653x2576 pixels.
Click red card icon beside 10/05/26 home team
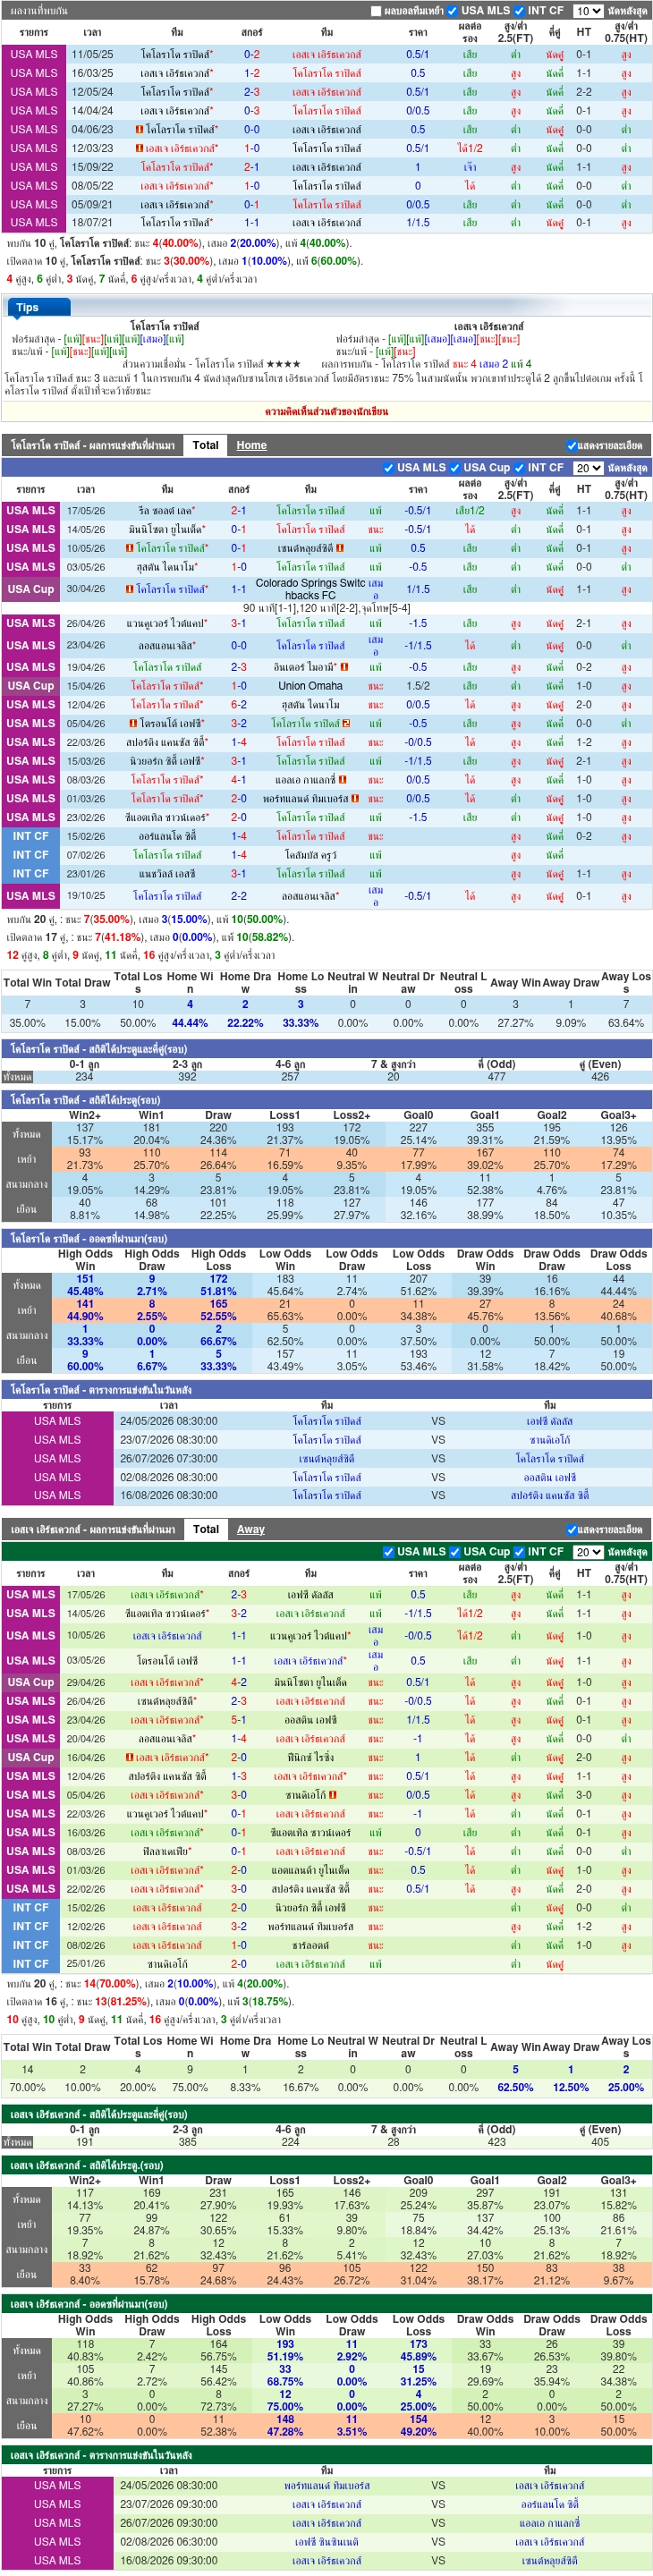[130, 548]
